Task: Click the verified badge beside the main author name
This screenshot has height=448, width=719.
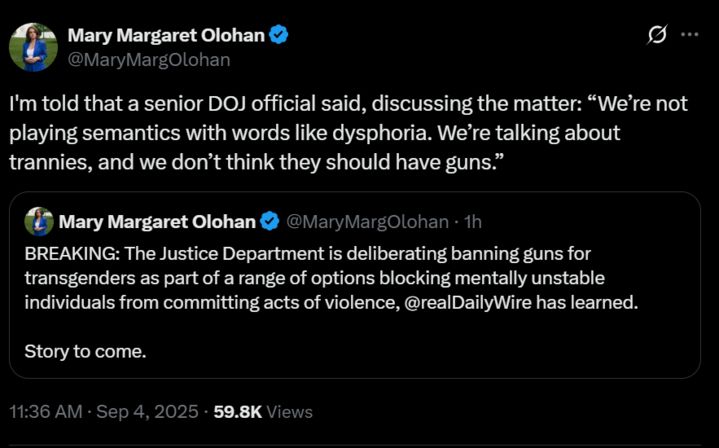Action: click(x=281, y=36)
